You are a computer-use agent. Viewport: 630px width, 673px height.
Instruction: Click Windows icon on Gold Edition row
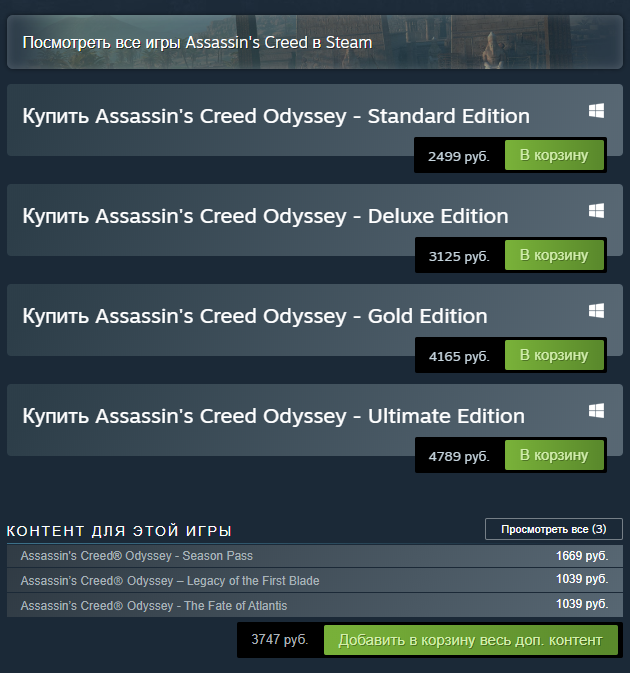pyautogui.click(x=596, y=311)
